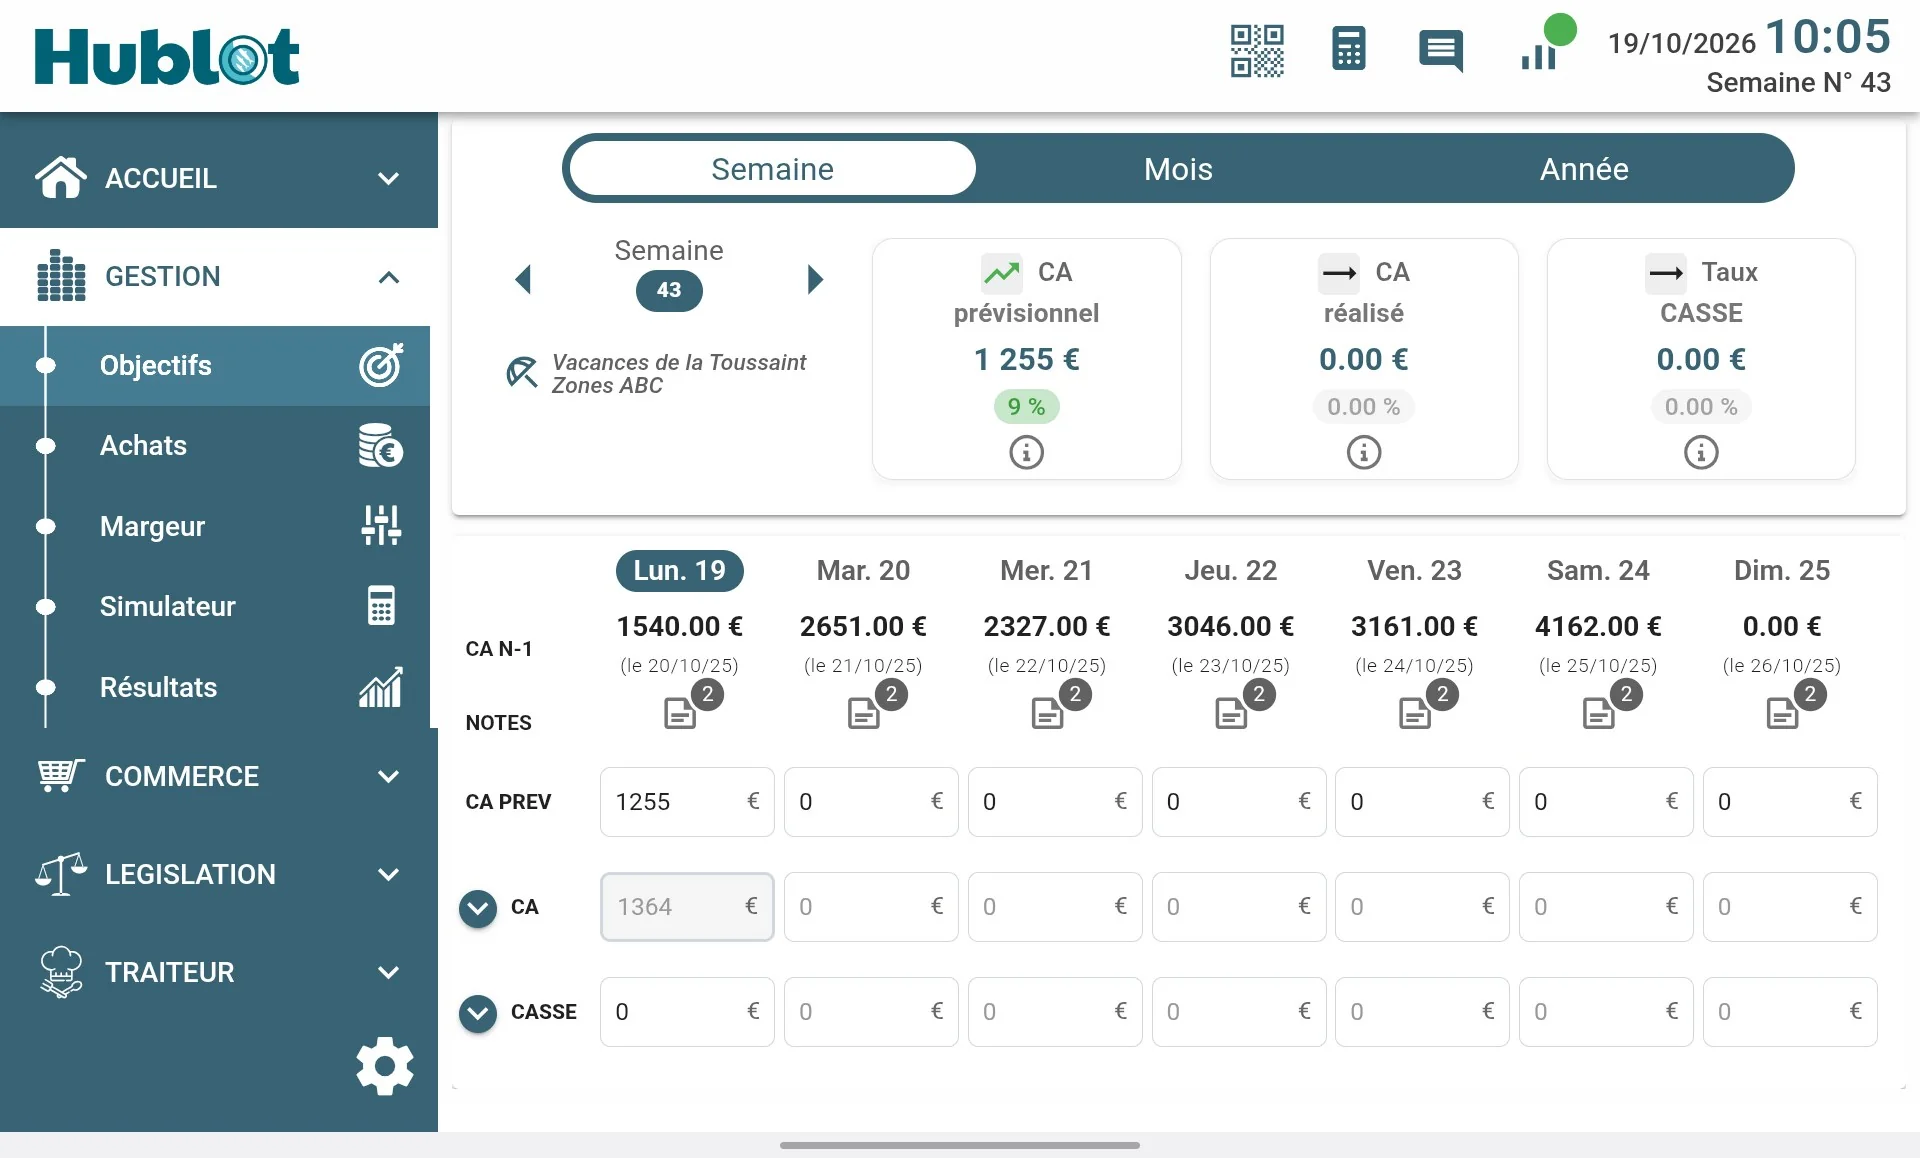Open the messages chat icon
This screenshot has height=1158, width=1920.
1441,51
